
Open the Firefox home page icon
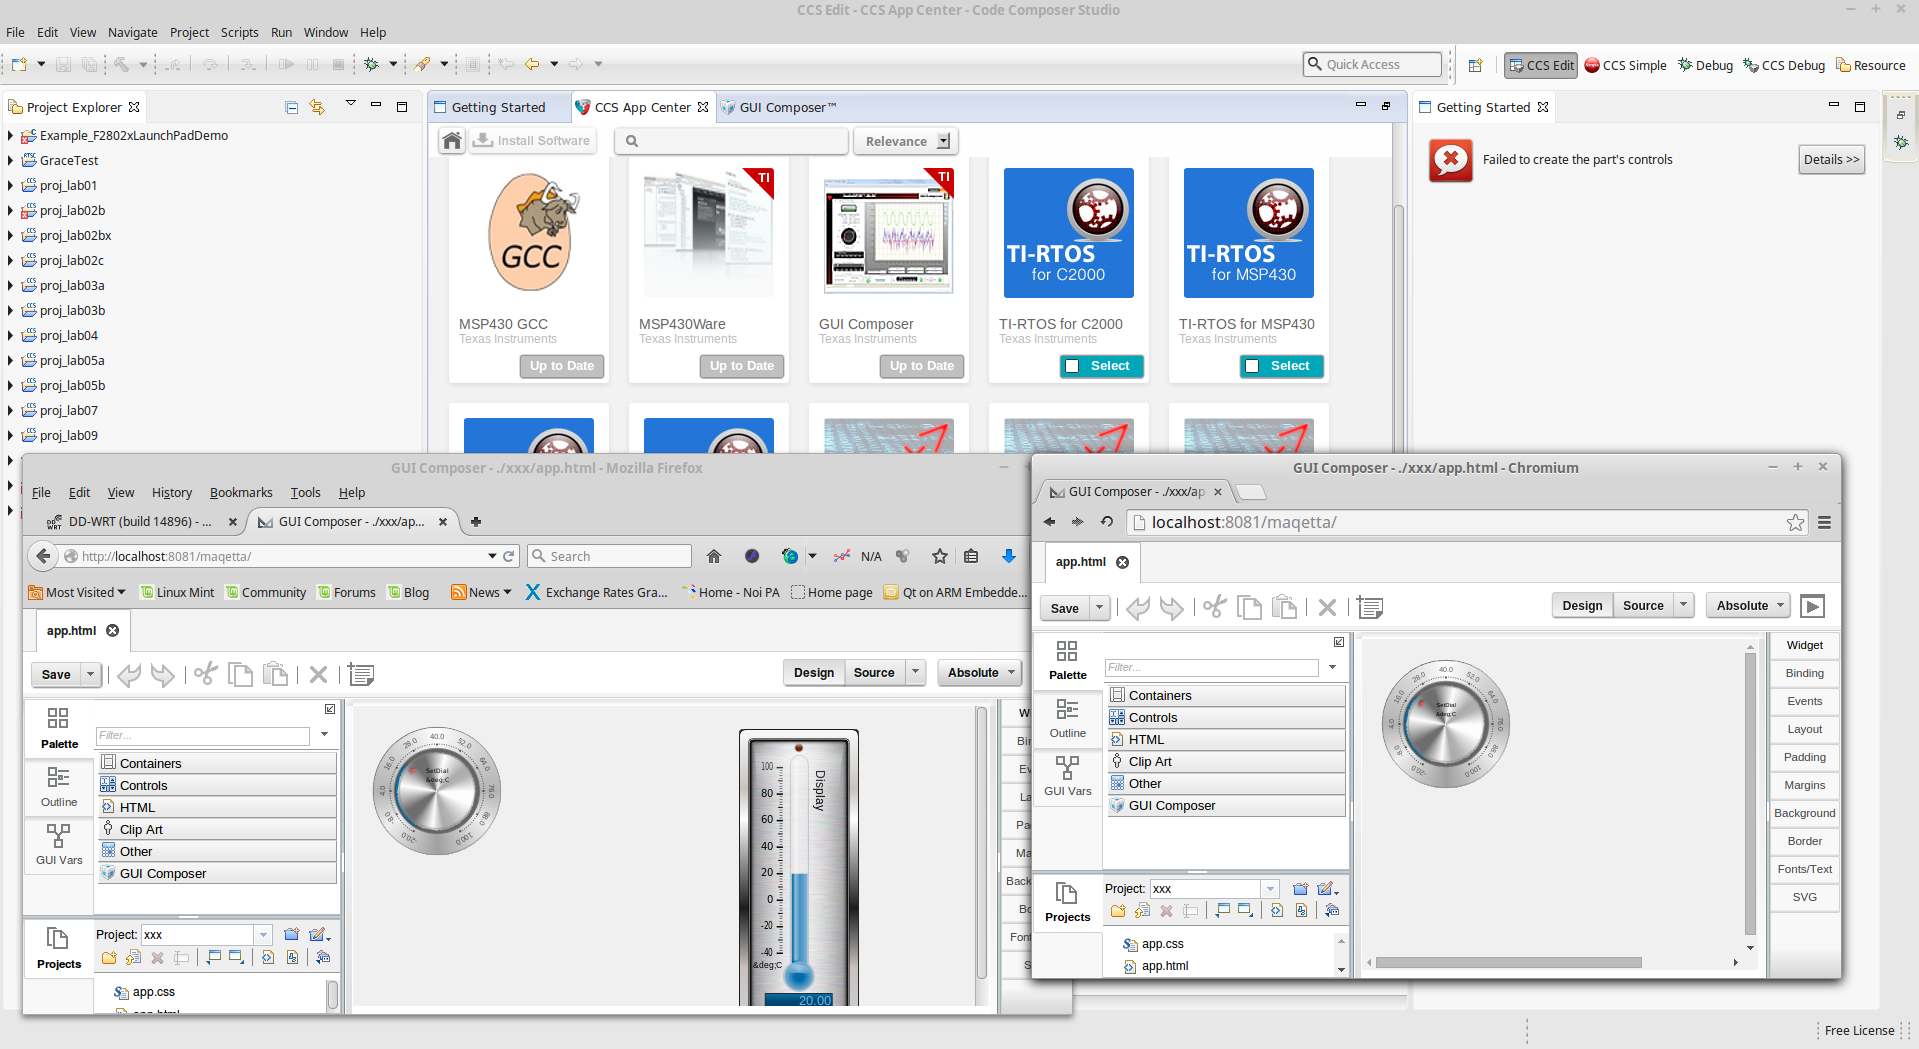tap(714, 556)
